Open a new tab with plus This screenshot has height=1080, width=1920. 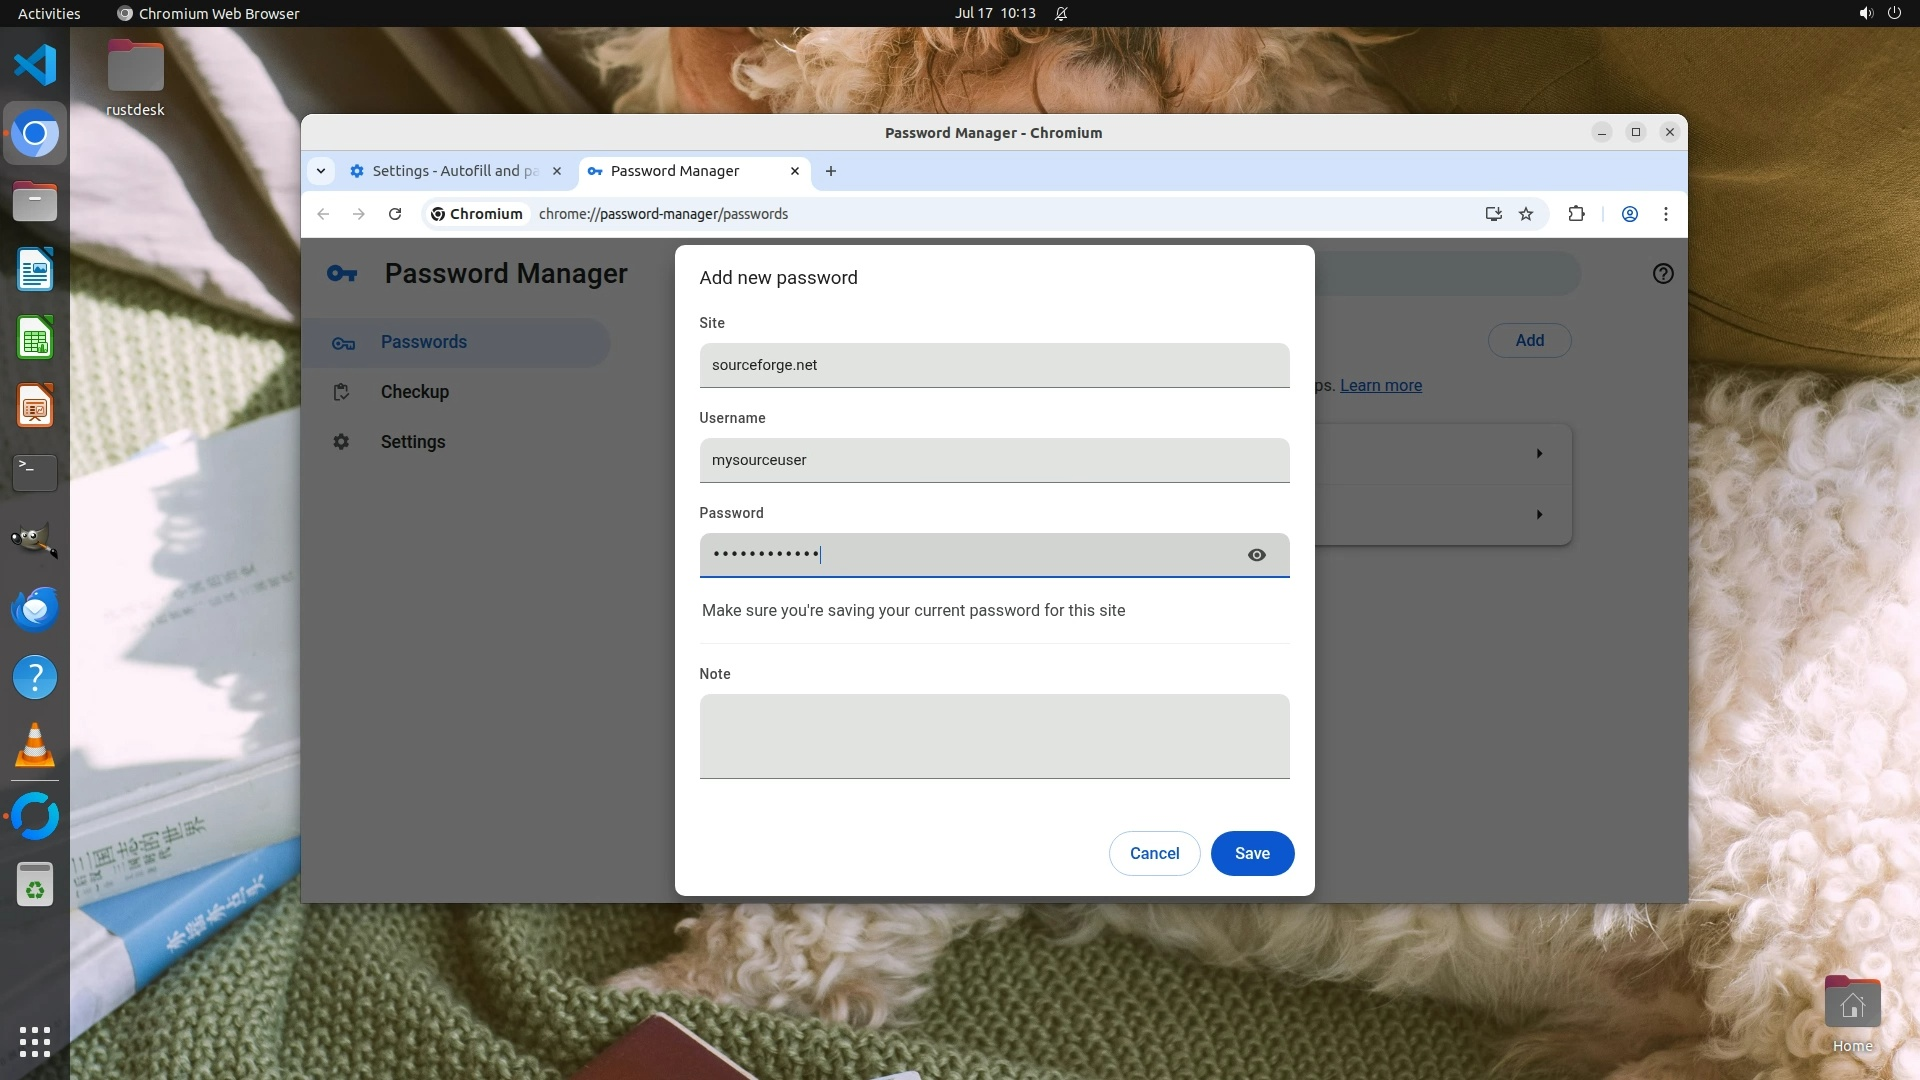(830, 171)
